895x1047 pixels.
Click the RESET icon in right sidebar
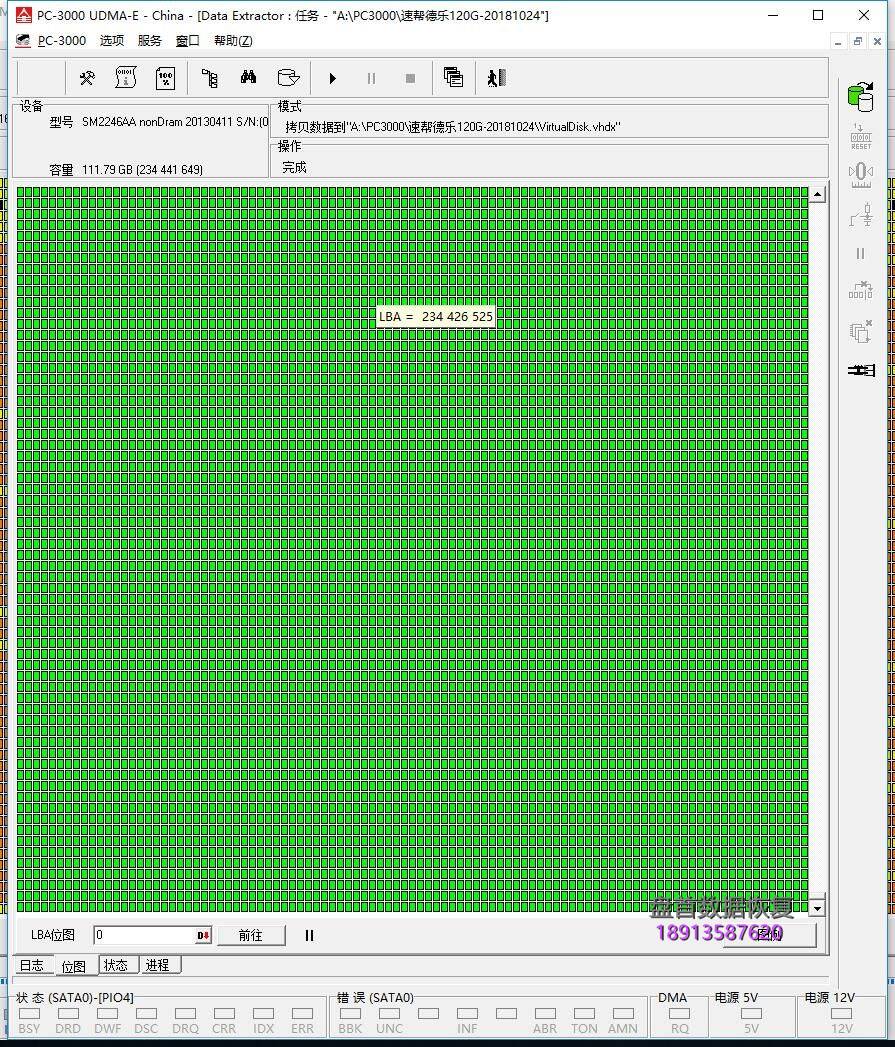point(861,137)
